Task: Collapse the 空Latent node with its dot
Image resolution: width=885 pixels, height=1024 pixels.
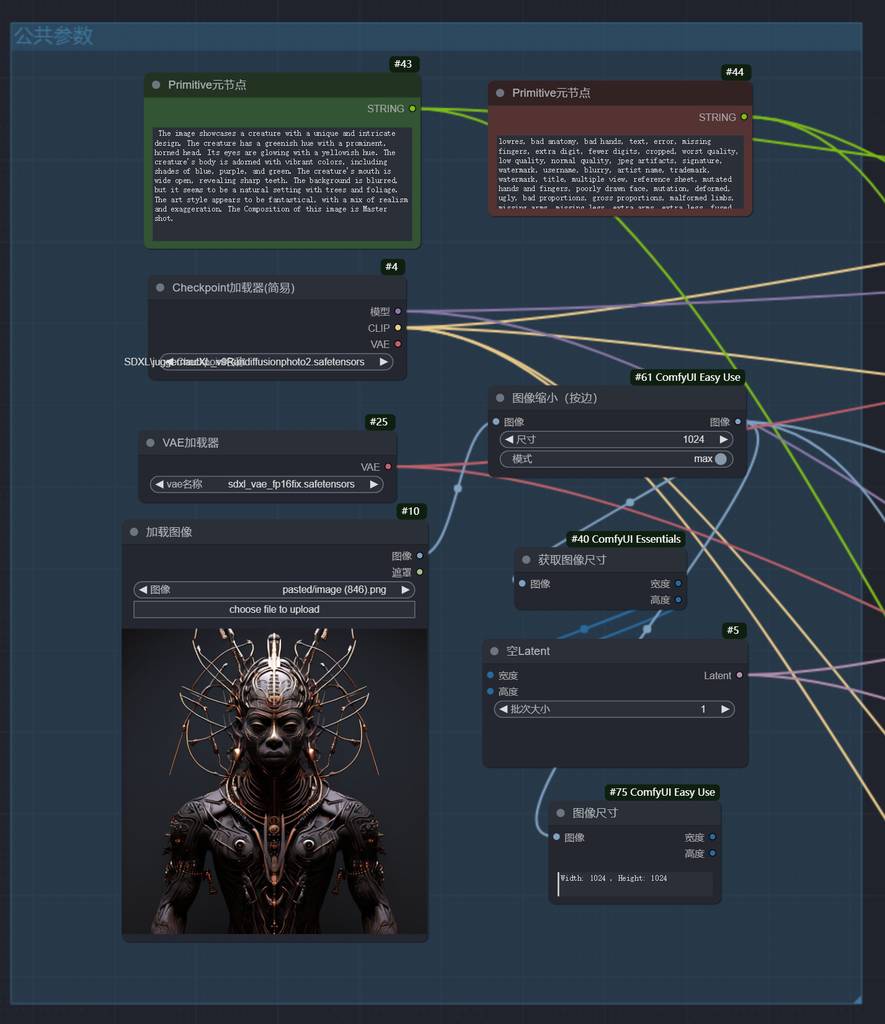Action: tap(494, 651)
